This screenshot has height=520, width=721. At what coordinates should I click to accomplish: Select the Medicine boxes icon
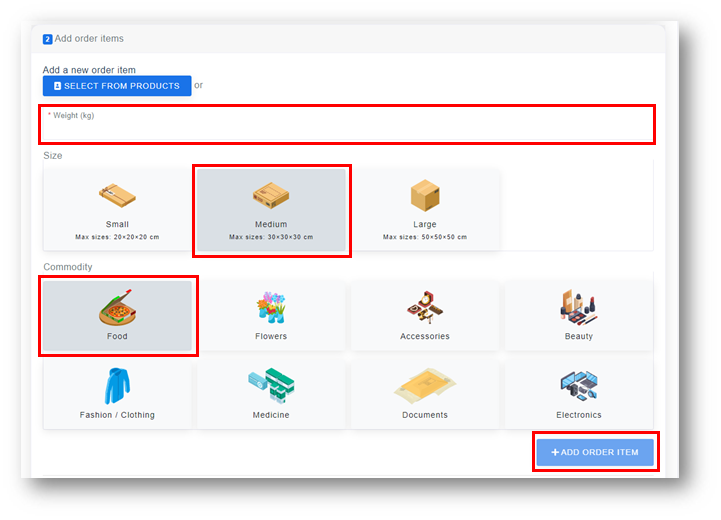click(271, 385)
